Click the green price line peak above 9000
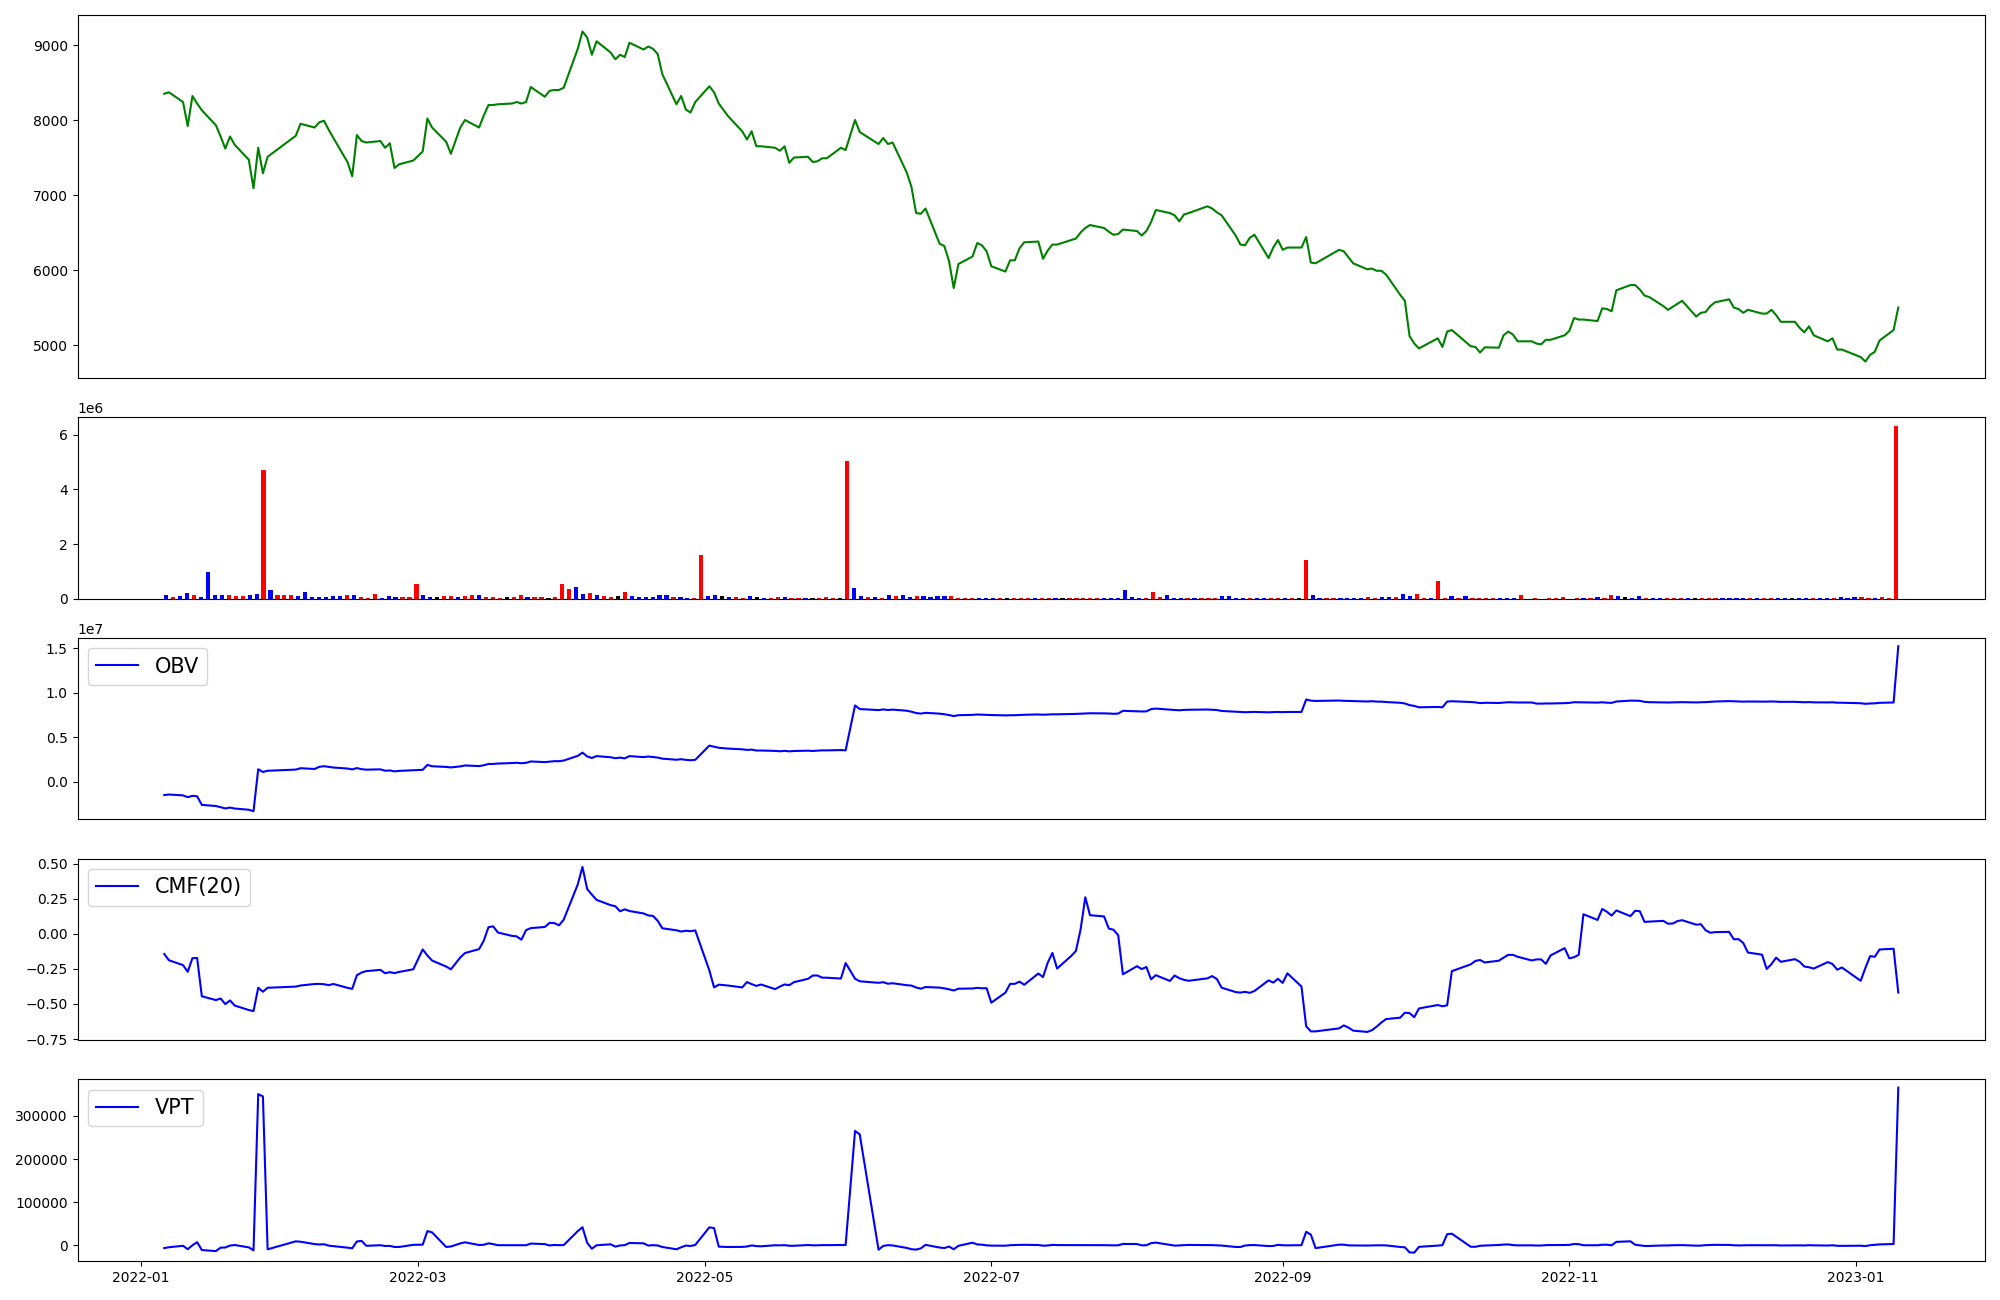Screen dimensions: 2000x1300 pyautogui.click(x=582, y=32)
